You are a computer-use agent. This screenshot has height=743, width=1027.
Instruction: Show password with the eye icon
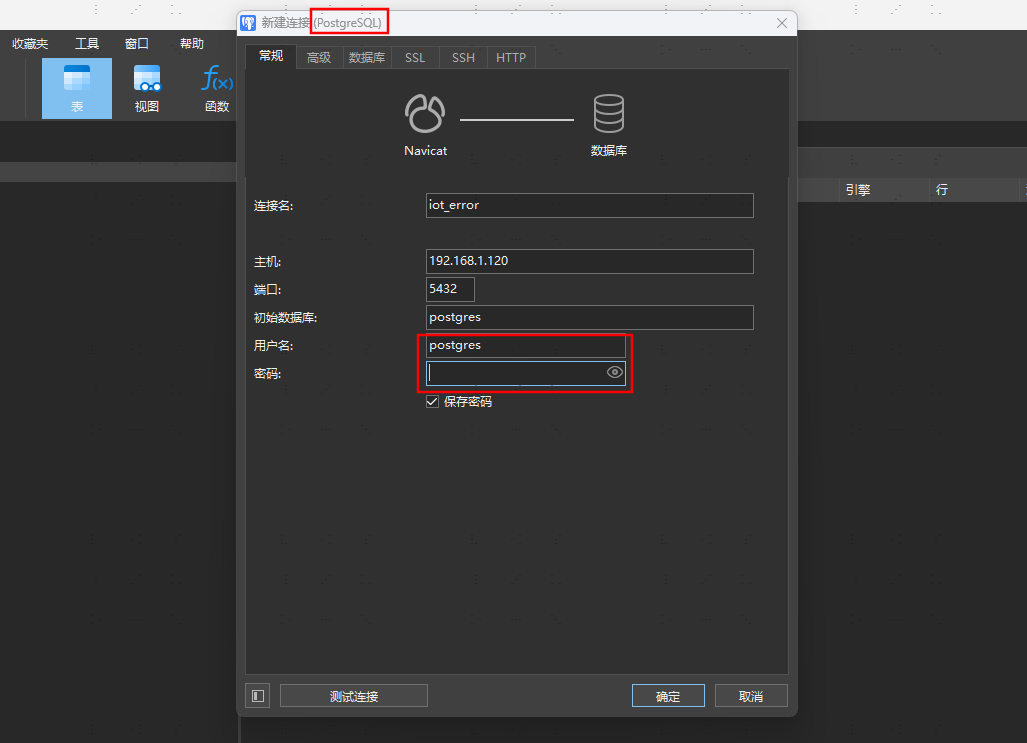(x=614, y=372)
